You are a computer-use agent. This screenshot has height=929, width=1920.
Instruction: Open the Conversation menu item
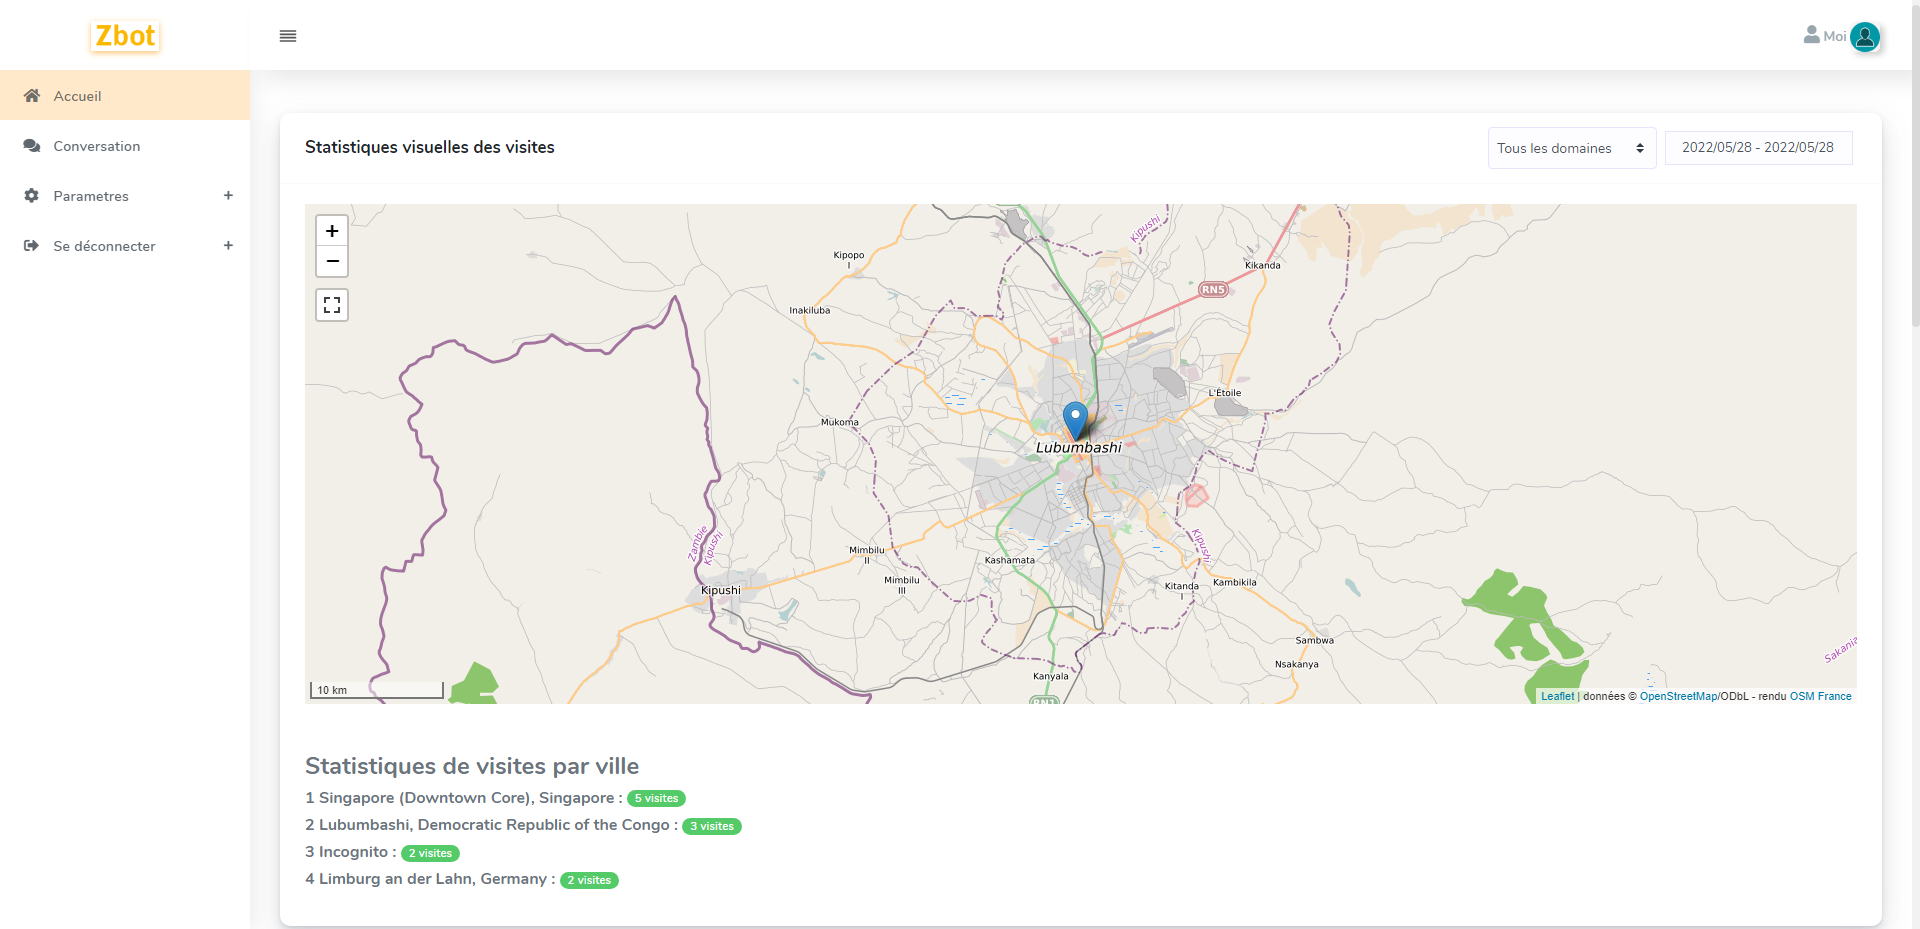click(x=97, y=146)
